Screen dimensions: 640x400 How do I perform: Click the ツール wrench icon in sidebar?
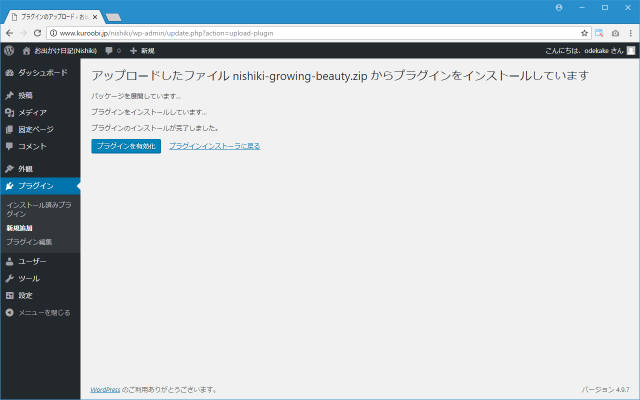click(9, 278)
